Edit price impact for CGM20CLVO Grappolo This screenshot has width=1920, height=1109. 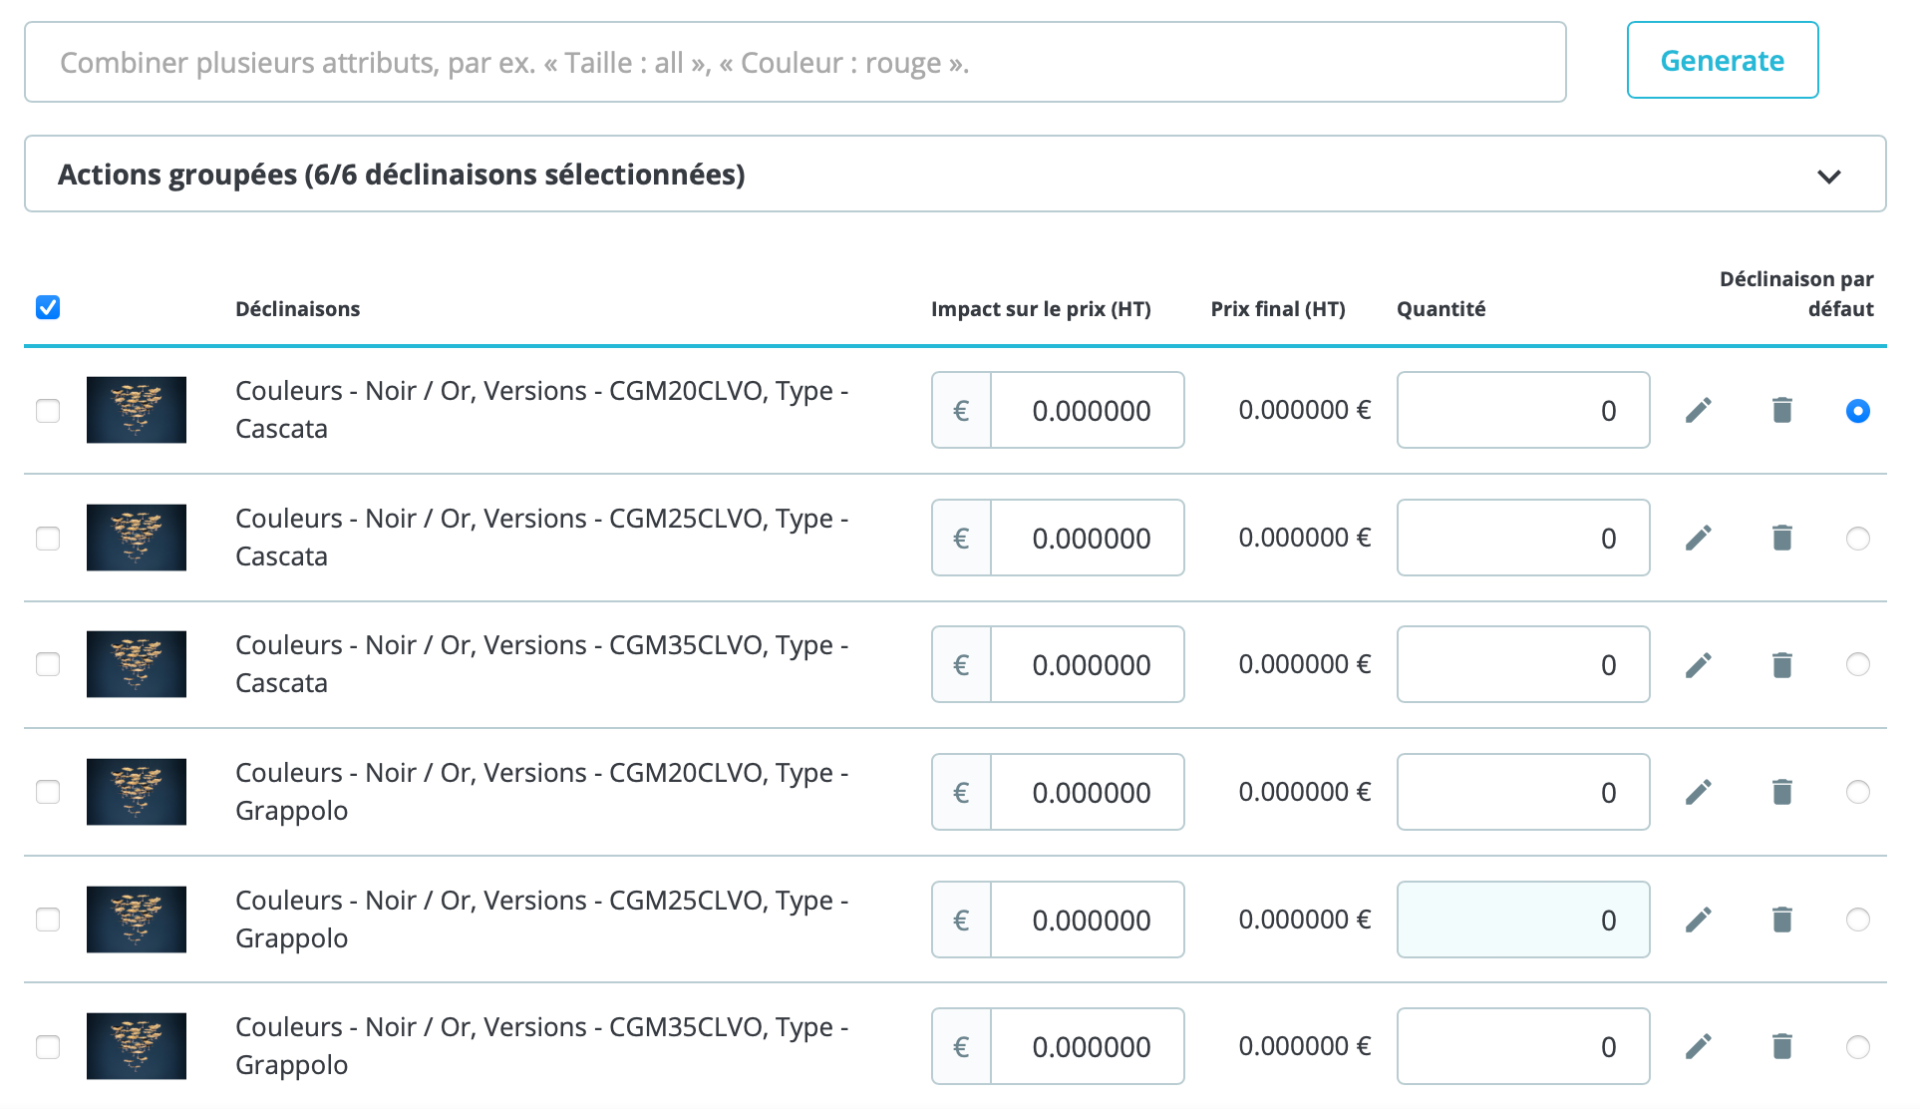click(1087, 792)
